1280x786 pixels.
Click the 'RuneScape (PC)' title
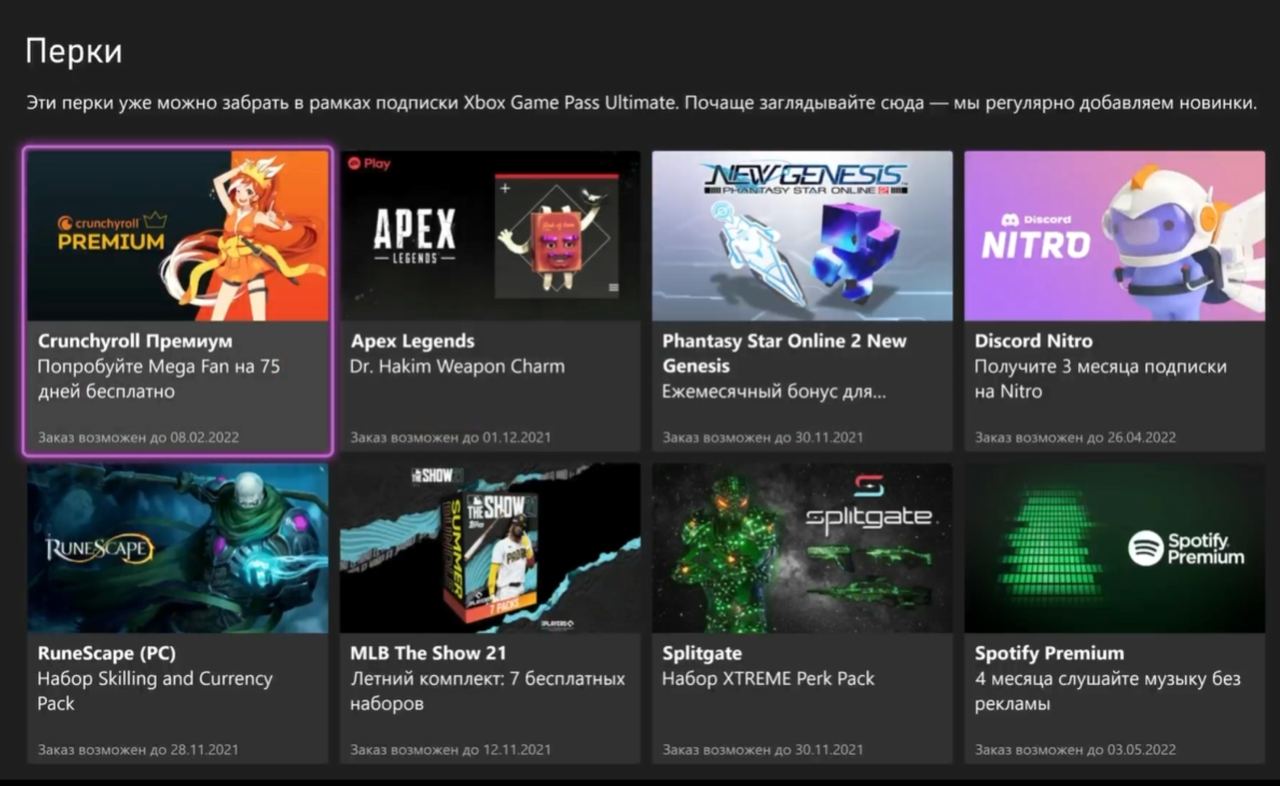click(x=107, y=653)
